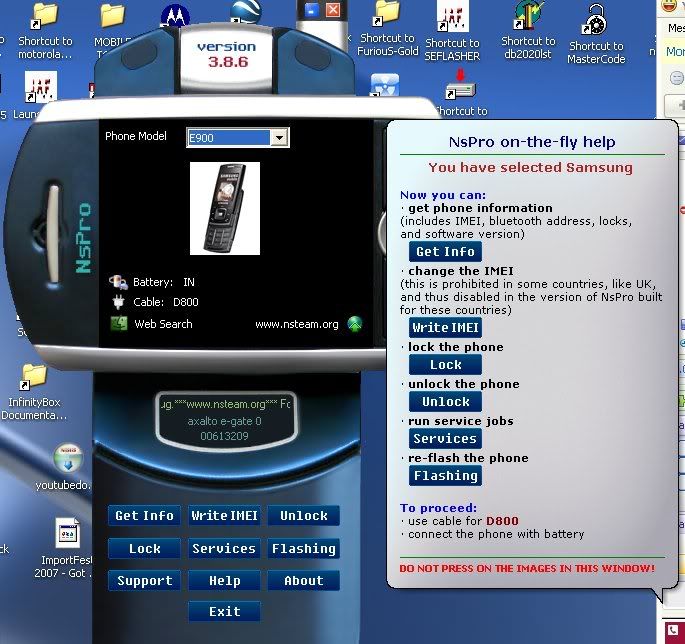Open the JAF Launcher desktop icon
The image size is (685, 644).
click(40, 87)
